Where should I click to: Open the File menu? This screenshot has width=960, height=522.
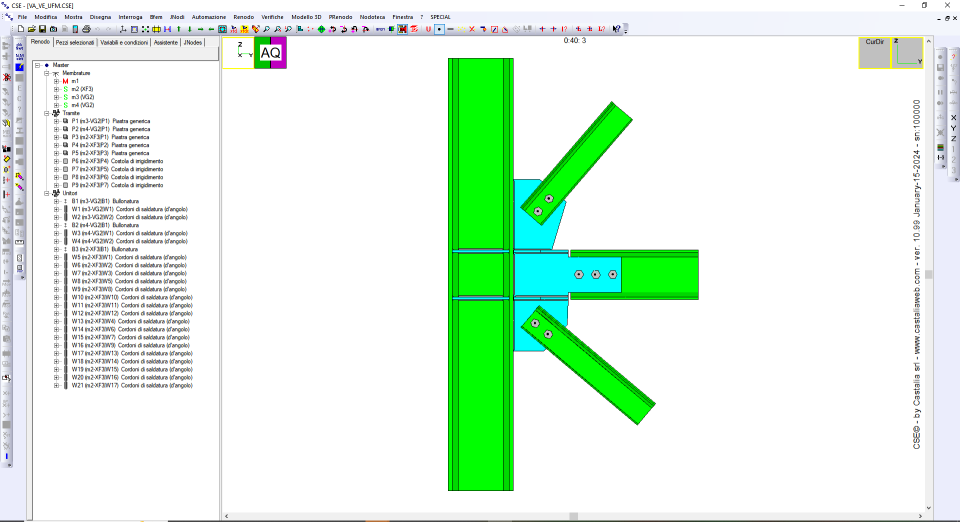pyautogui.click(x=22, y=17)
